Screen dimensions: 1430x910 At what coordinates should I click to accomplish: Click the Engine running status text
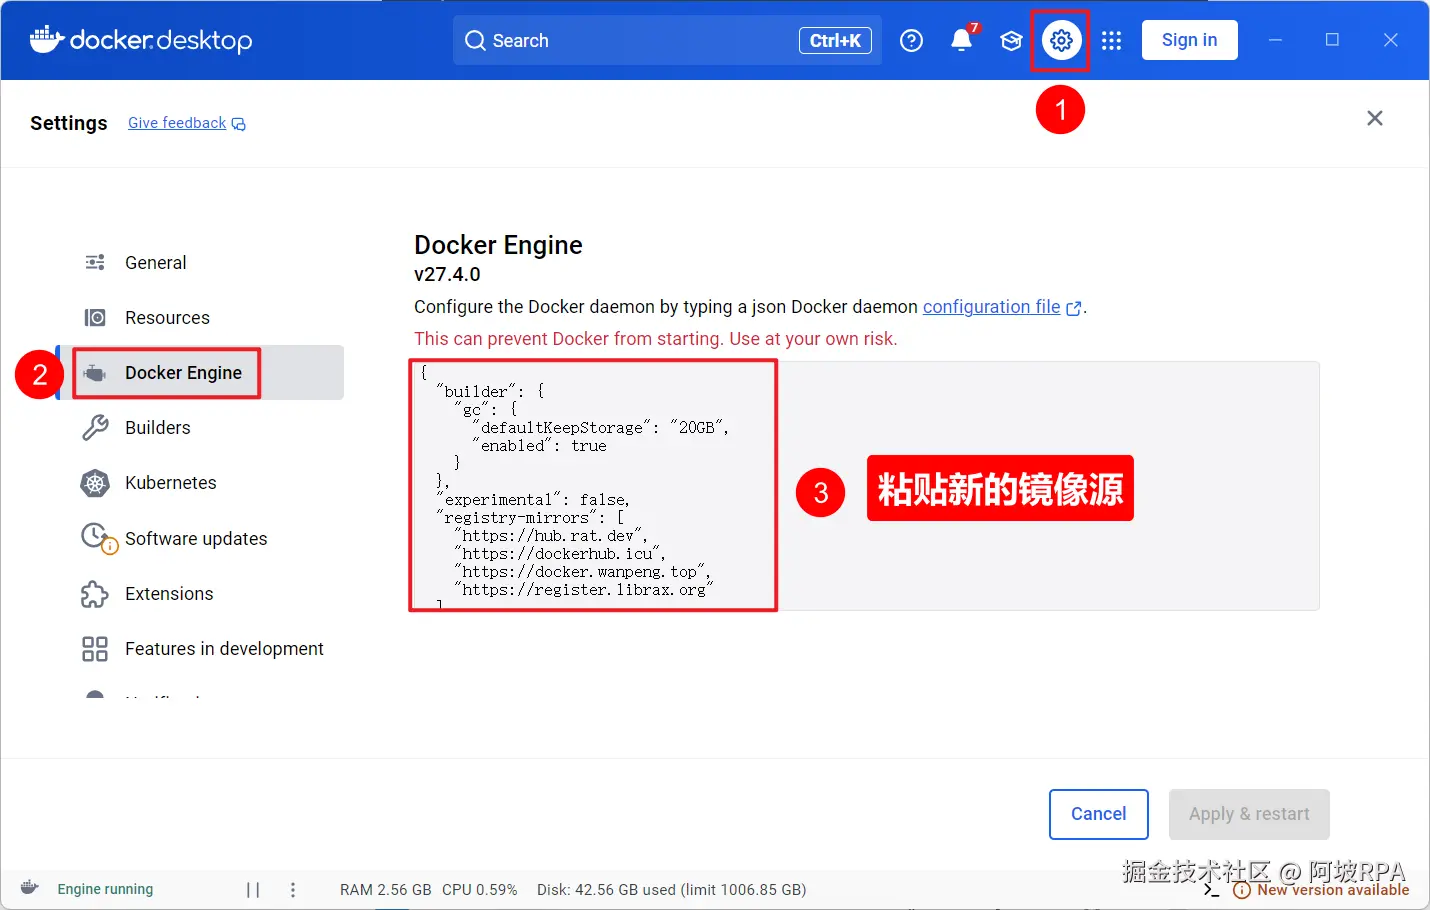105,889
